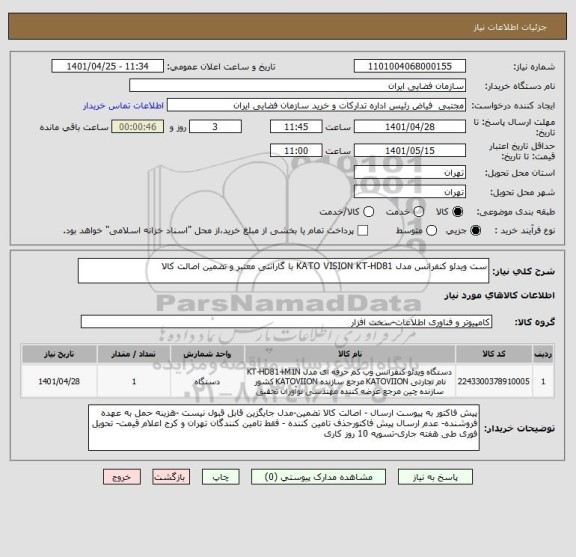Click the استان محل تحویل field تهران
The image size is (576, 557).
click(x=410, y=173)
